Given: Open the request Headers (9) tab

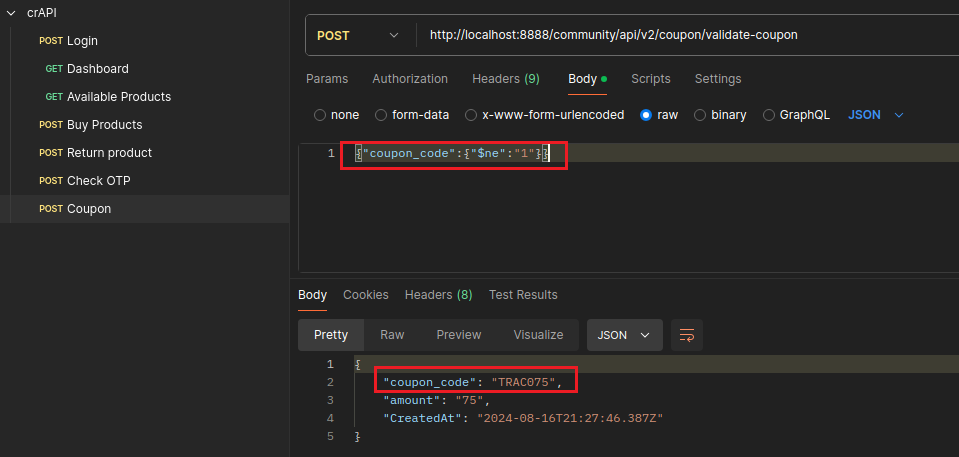Looking at the screenshot, I should (505, 79).
